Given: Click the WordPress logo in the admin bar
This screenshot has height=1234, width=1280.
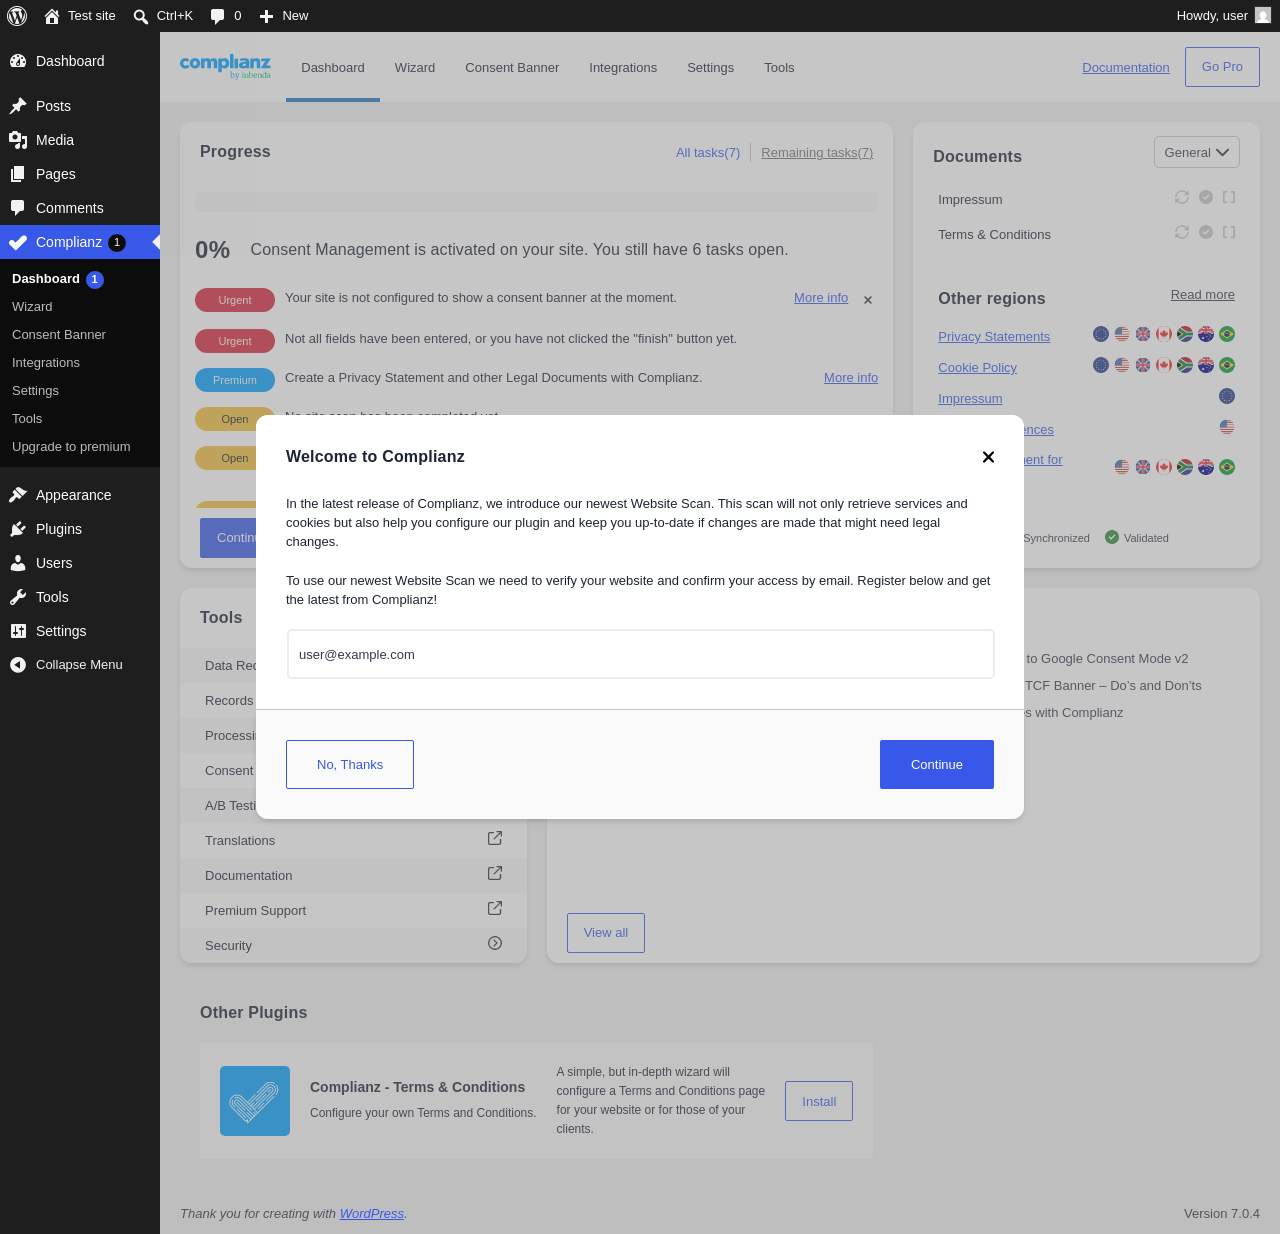Looking at the screenshot, I should click(x=17, y=16).
